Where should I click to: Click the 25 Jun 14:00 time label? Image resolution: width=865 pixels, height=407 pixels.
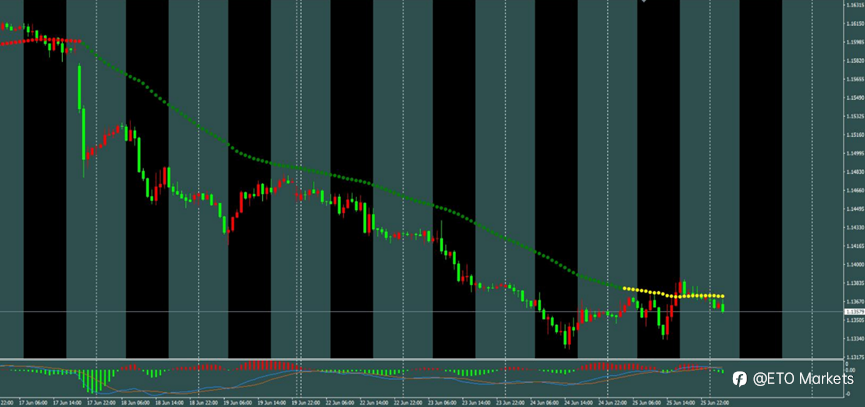(680, 403)
